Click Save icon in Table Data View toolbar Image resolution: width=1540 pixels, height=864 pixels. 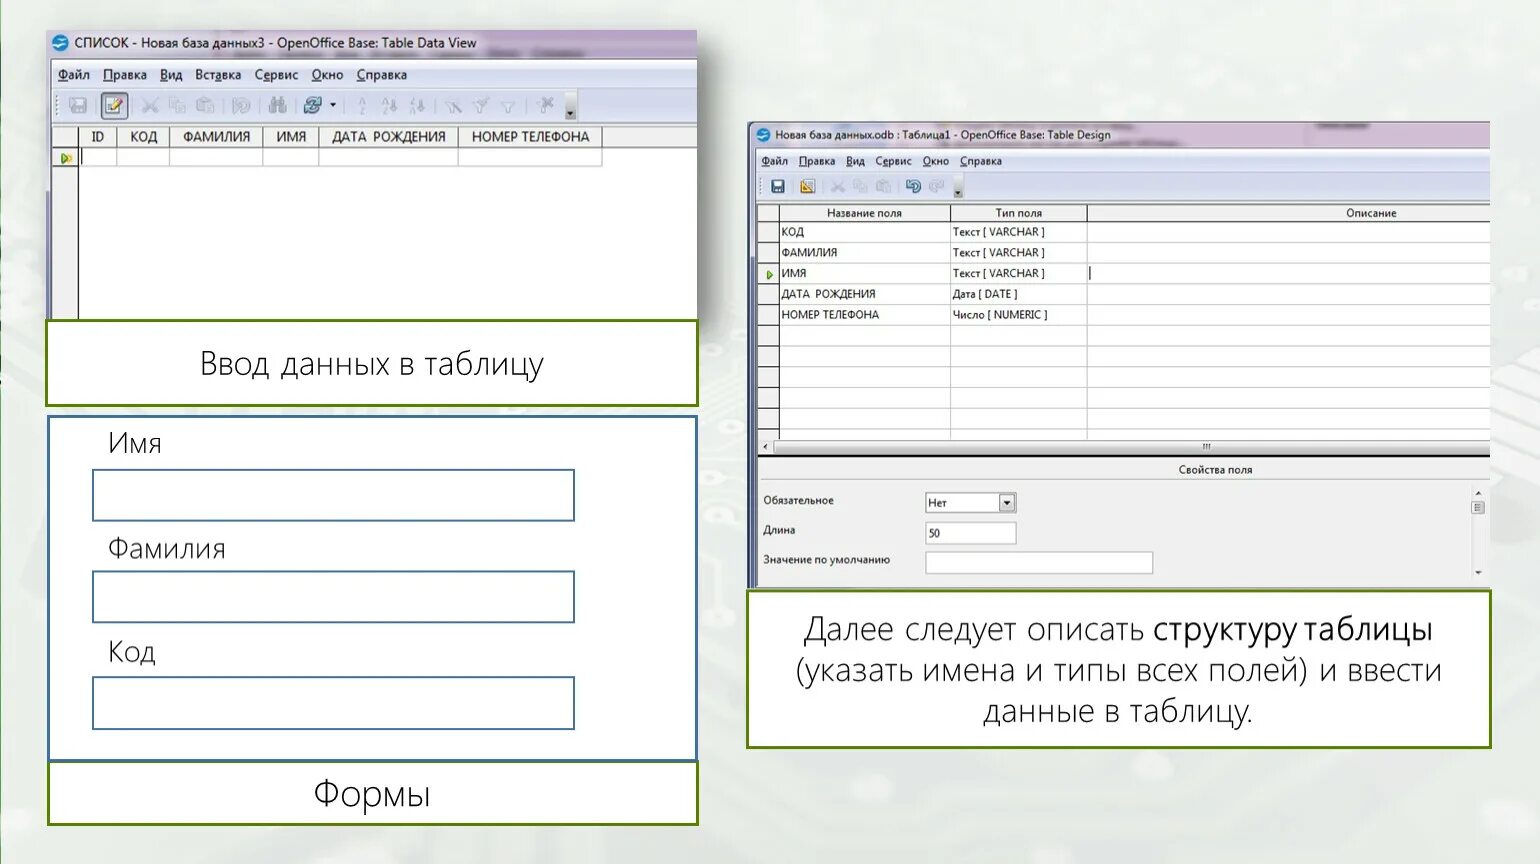tap(78, 105)
